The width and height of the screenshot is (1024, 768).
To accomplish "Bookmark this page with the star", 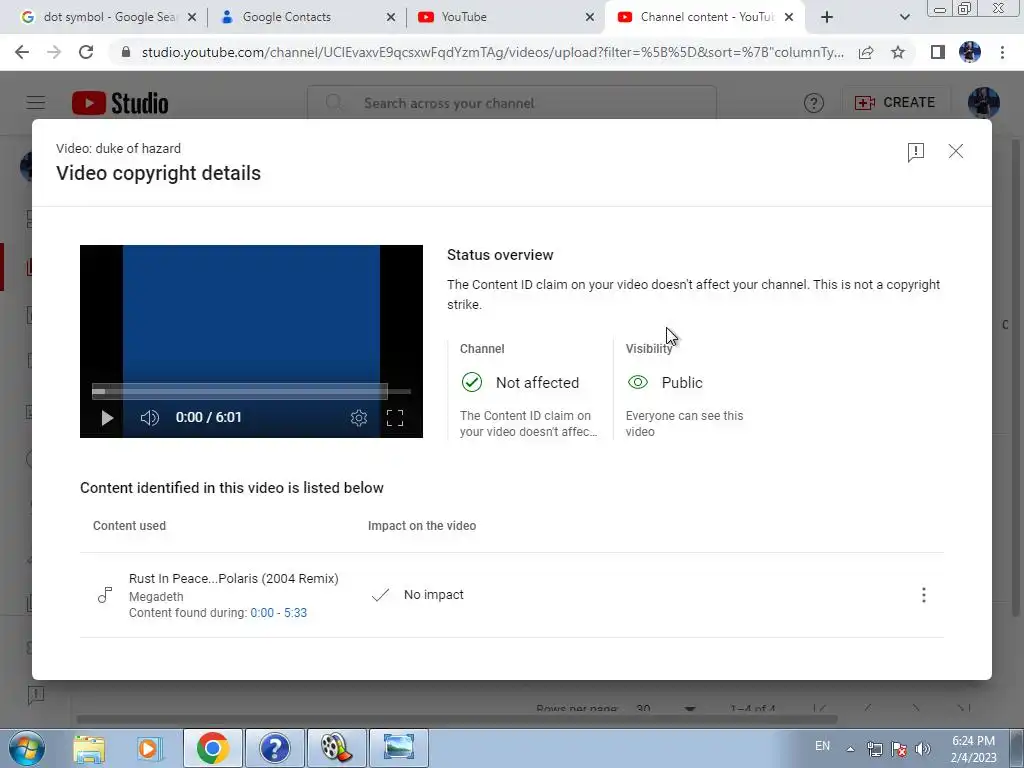I will click(898, 52).
